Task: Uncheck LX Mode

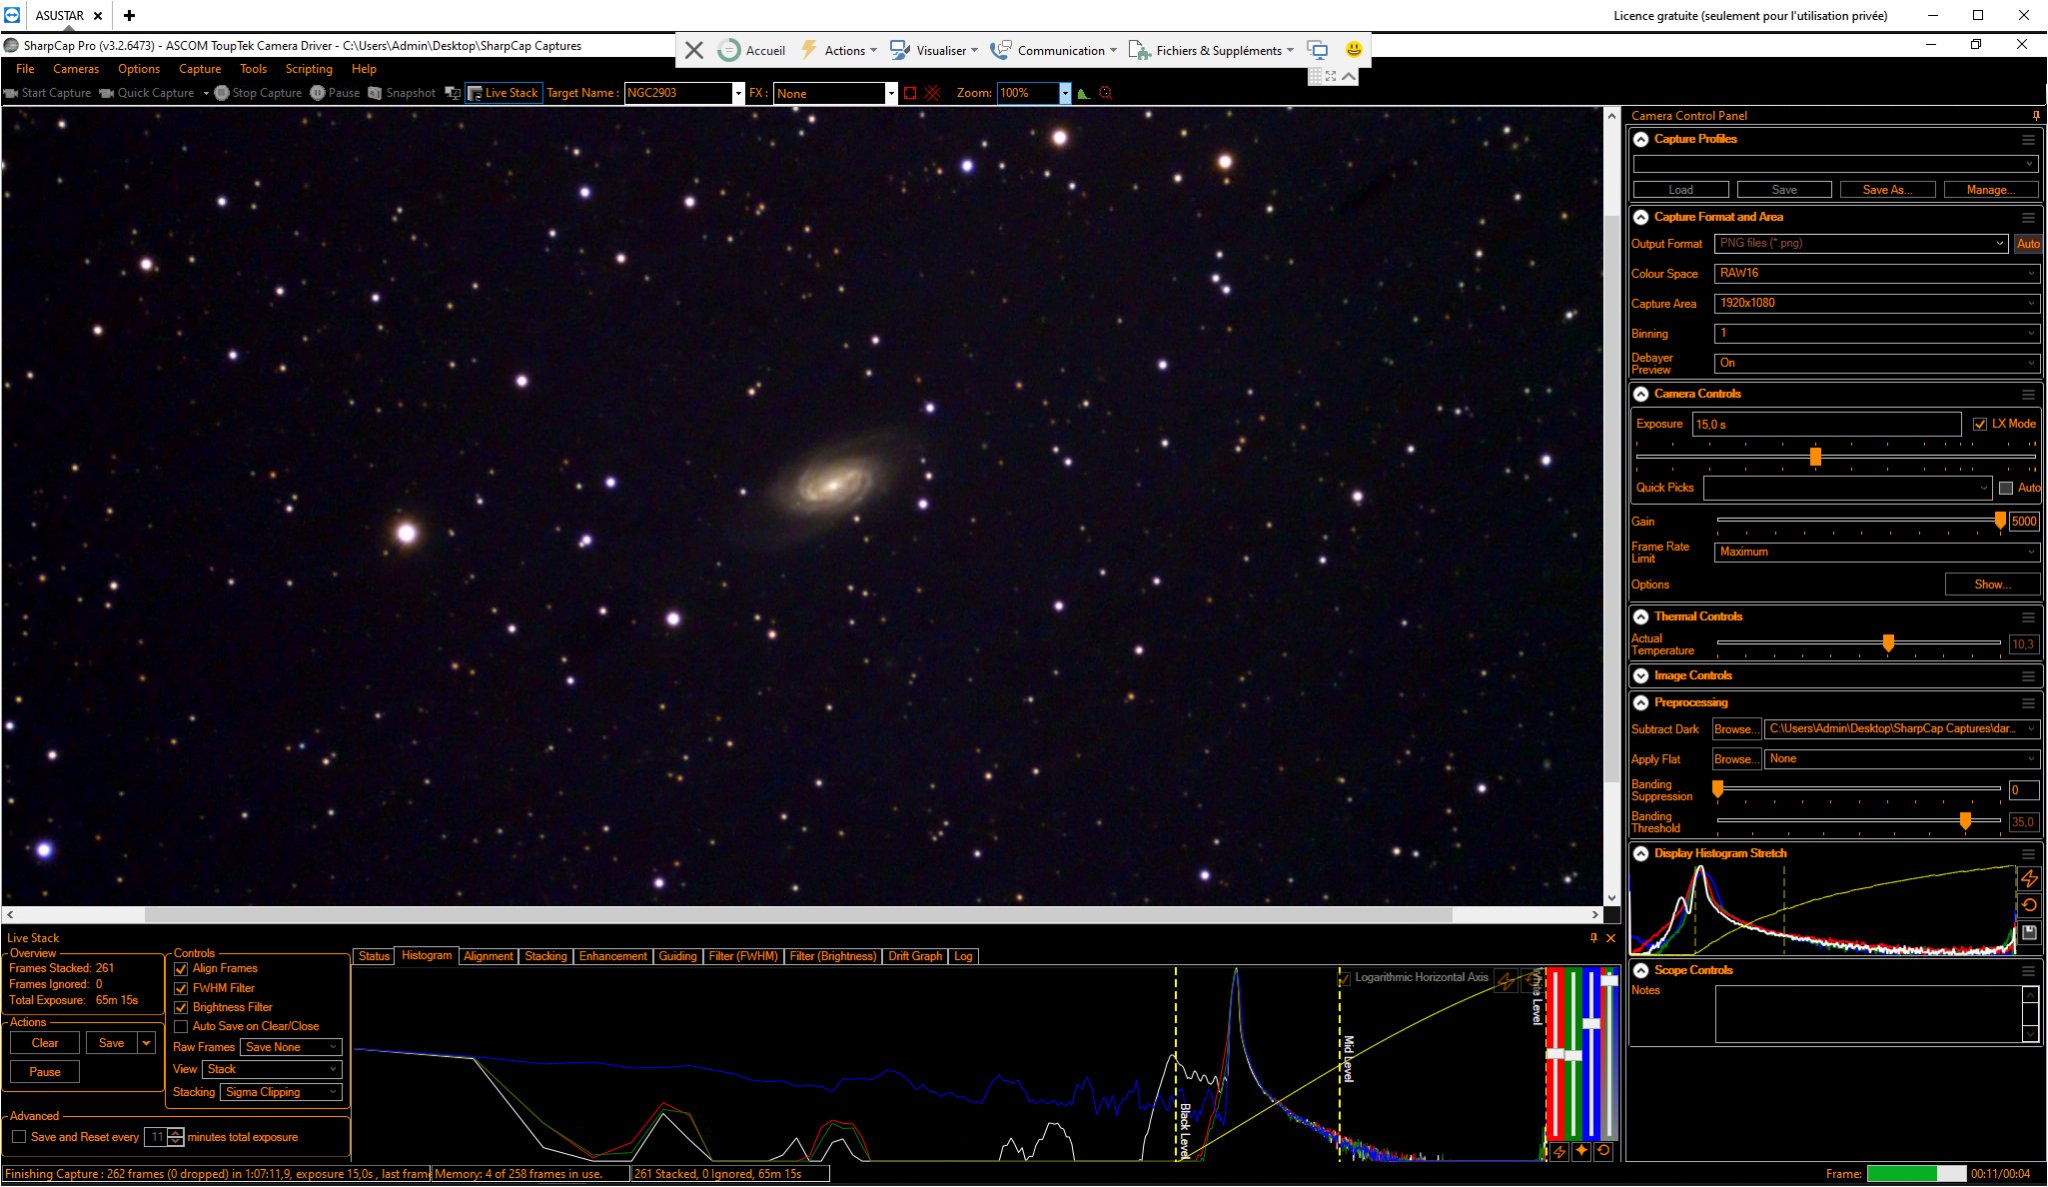Action: tap(1979, 424)
